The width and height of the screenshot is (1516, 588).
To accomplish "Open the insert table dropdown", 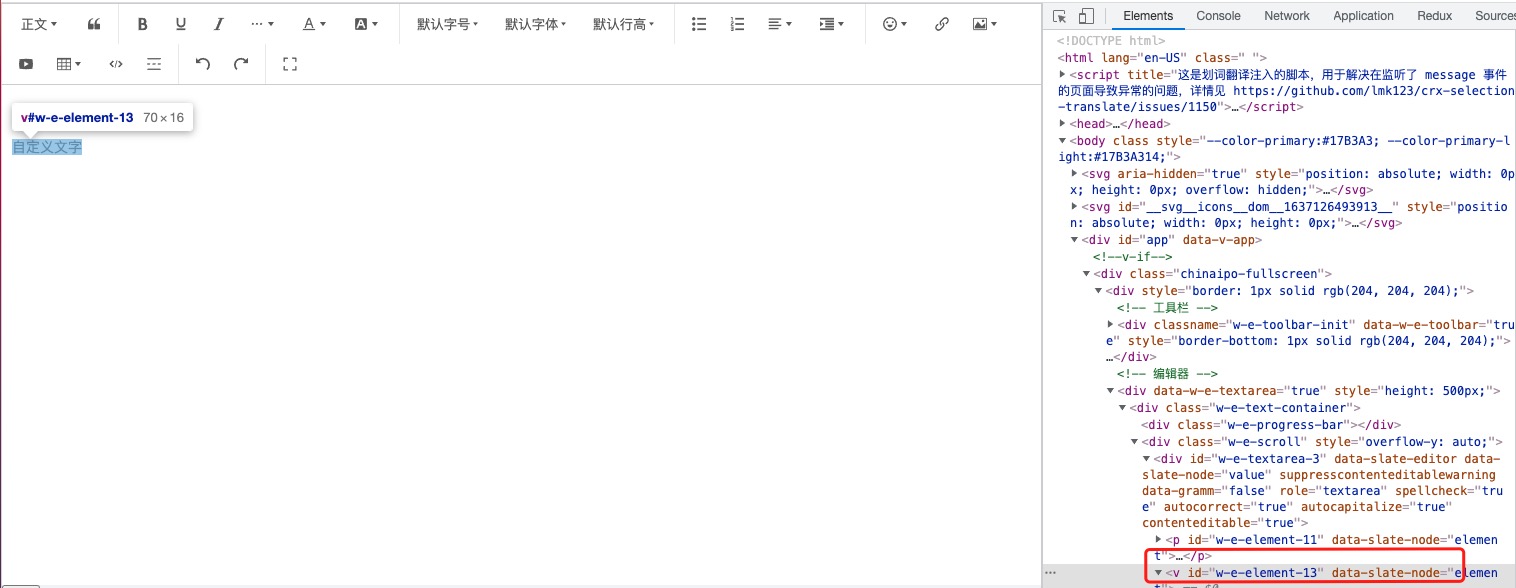I will click(69, 64).
